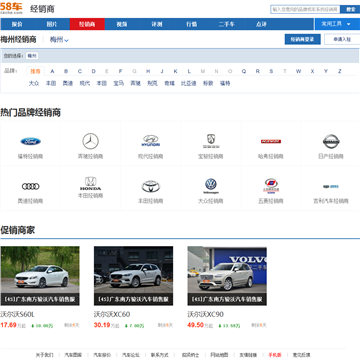Open the red 手机版 footer link

(x=275, y=355)
